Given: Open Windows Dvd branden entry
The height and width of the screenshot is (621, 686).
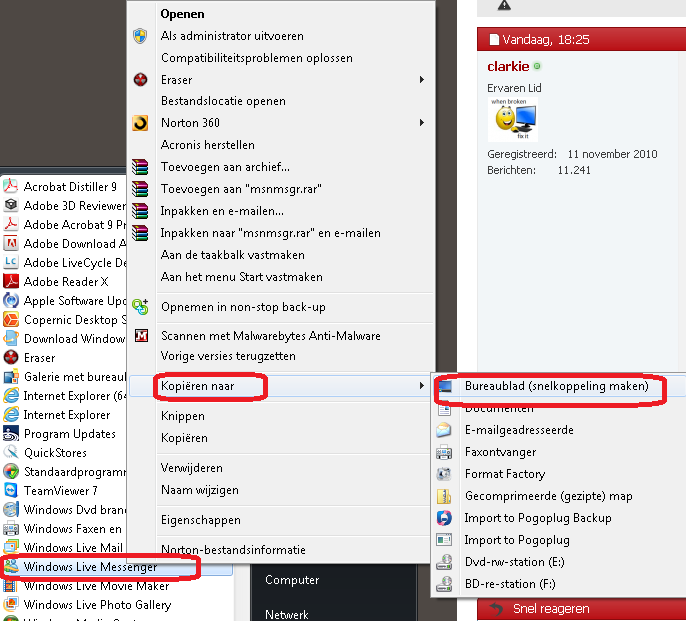Looking at the screenshot, I should click(x=64, y=509).
